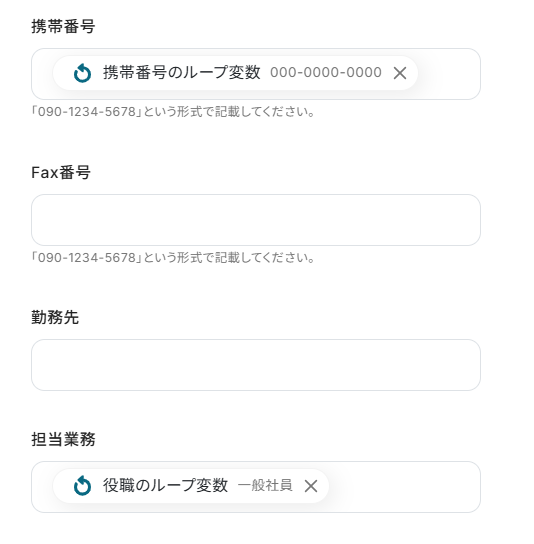Click the loop icon in 役職のループ変数 tag
This screenshot has width=534, height=544.
click(82, 486)
